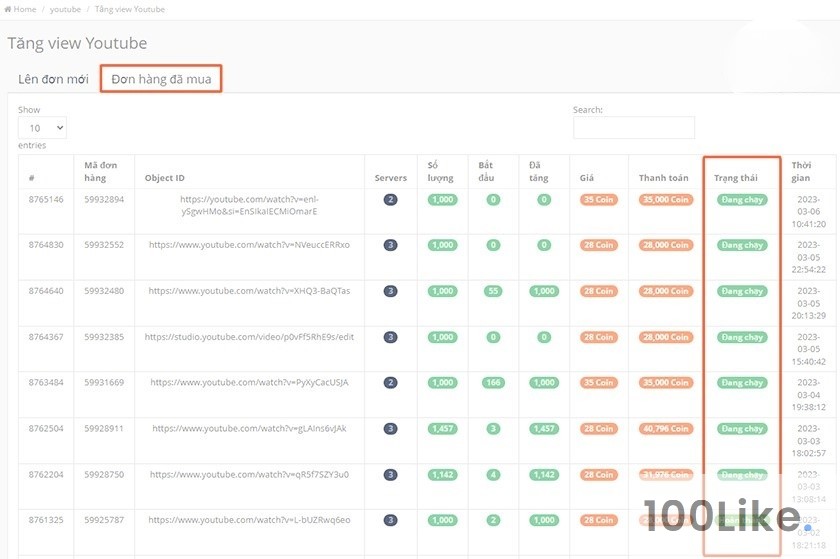This screenshot has width=840, height=559.
Task: Switch to the Đơn hàng đã mua tab
Action: click(x=161, y=79)
